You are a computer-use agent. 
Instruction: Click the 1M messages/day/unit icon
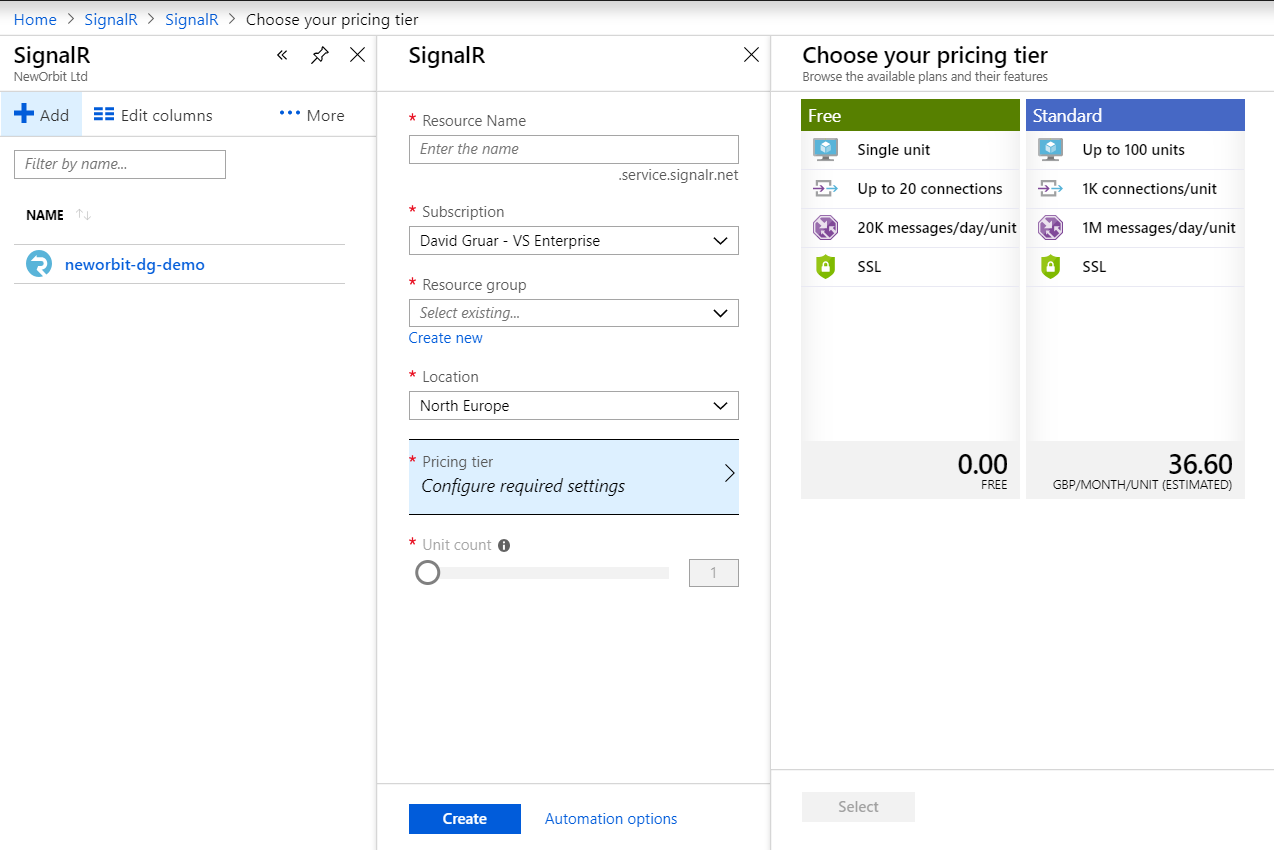click(x=1050, y=228)
